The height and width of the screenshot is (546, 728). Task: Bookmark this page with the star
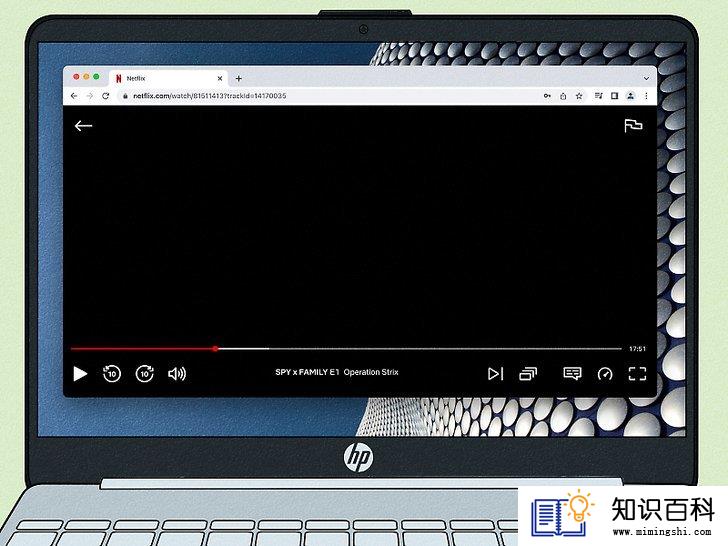[x=579, y=96]
